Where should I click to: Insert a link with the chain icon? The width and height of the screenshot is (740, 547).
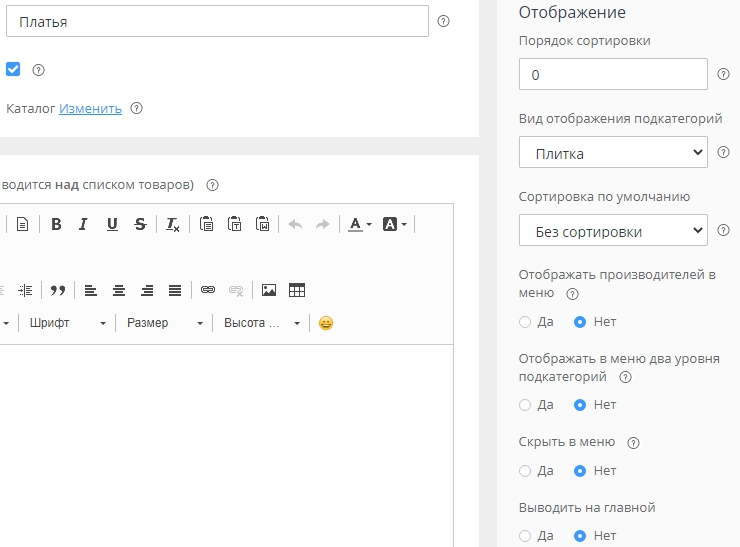(x=208, y=290)
